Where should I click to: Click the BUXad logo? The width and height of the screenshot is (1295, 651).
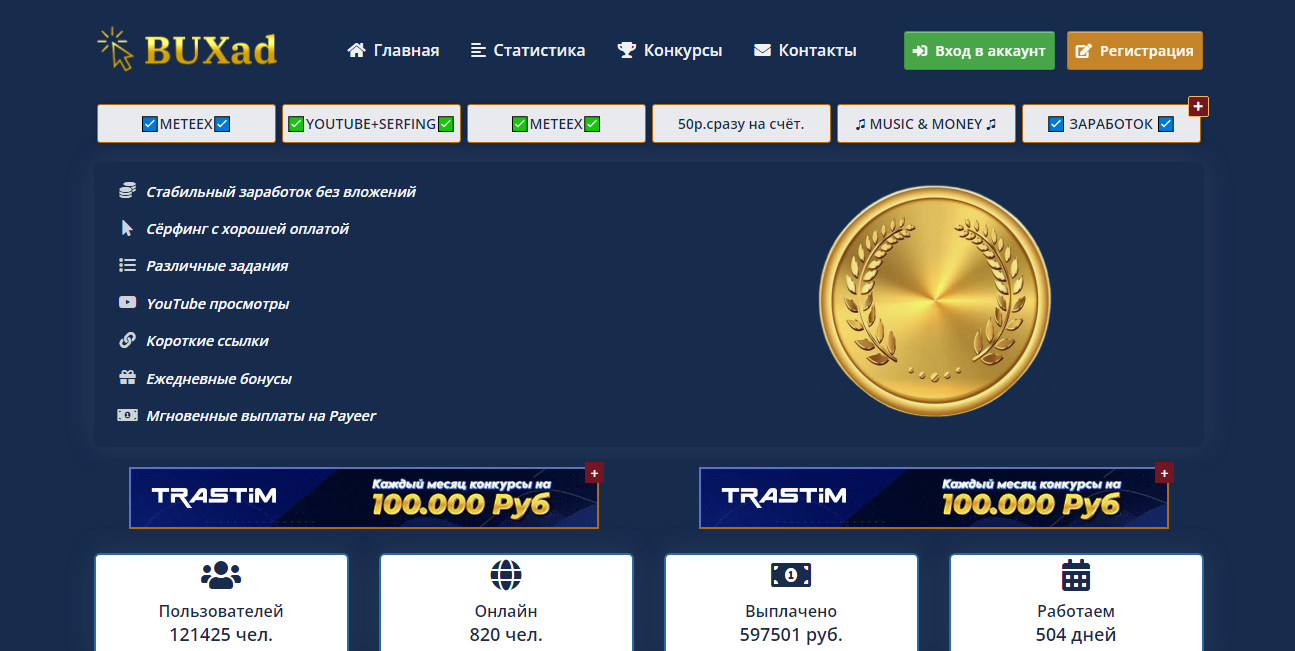pyautogui.click(x=187, y=50)
